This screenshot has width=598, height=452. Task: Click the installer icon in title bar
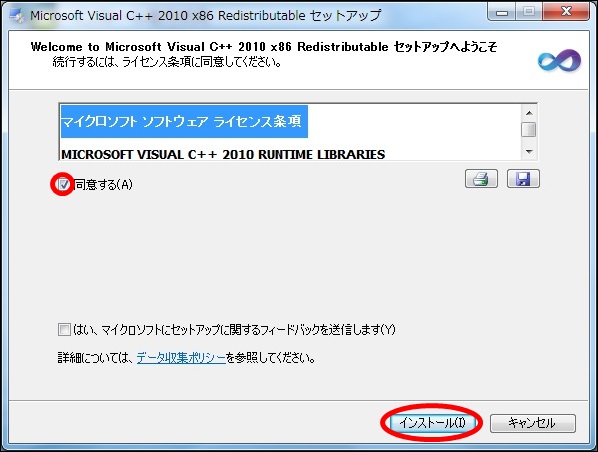[17, 15]
